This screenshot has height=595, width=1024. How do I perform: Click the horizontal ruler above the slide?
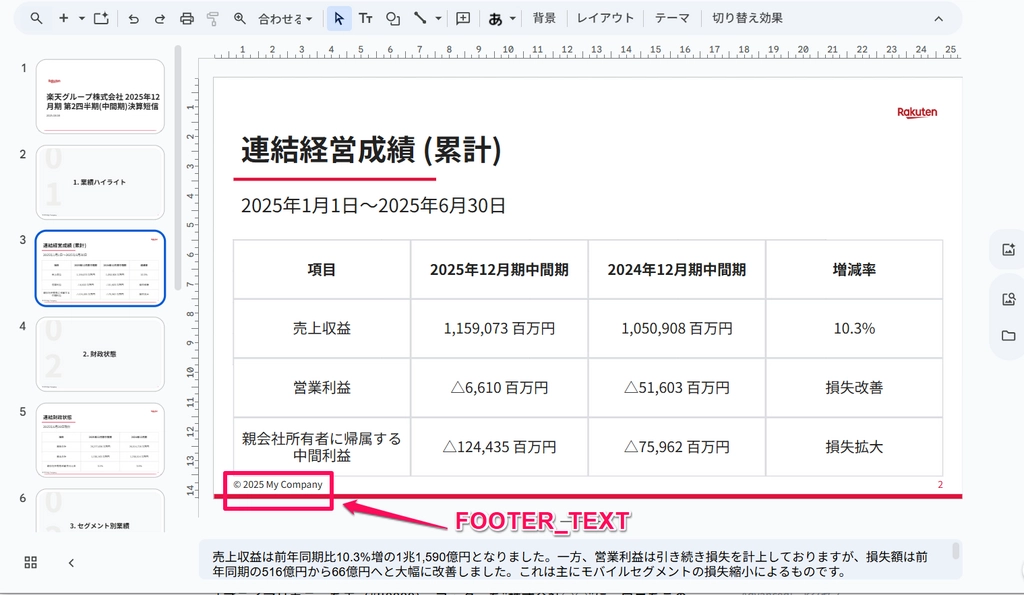[588, 51]
